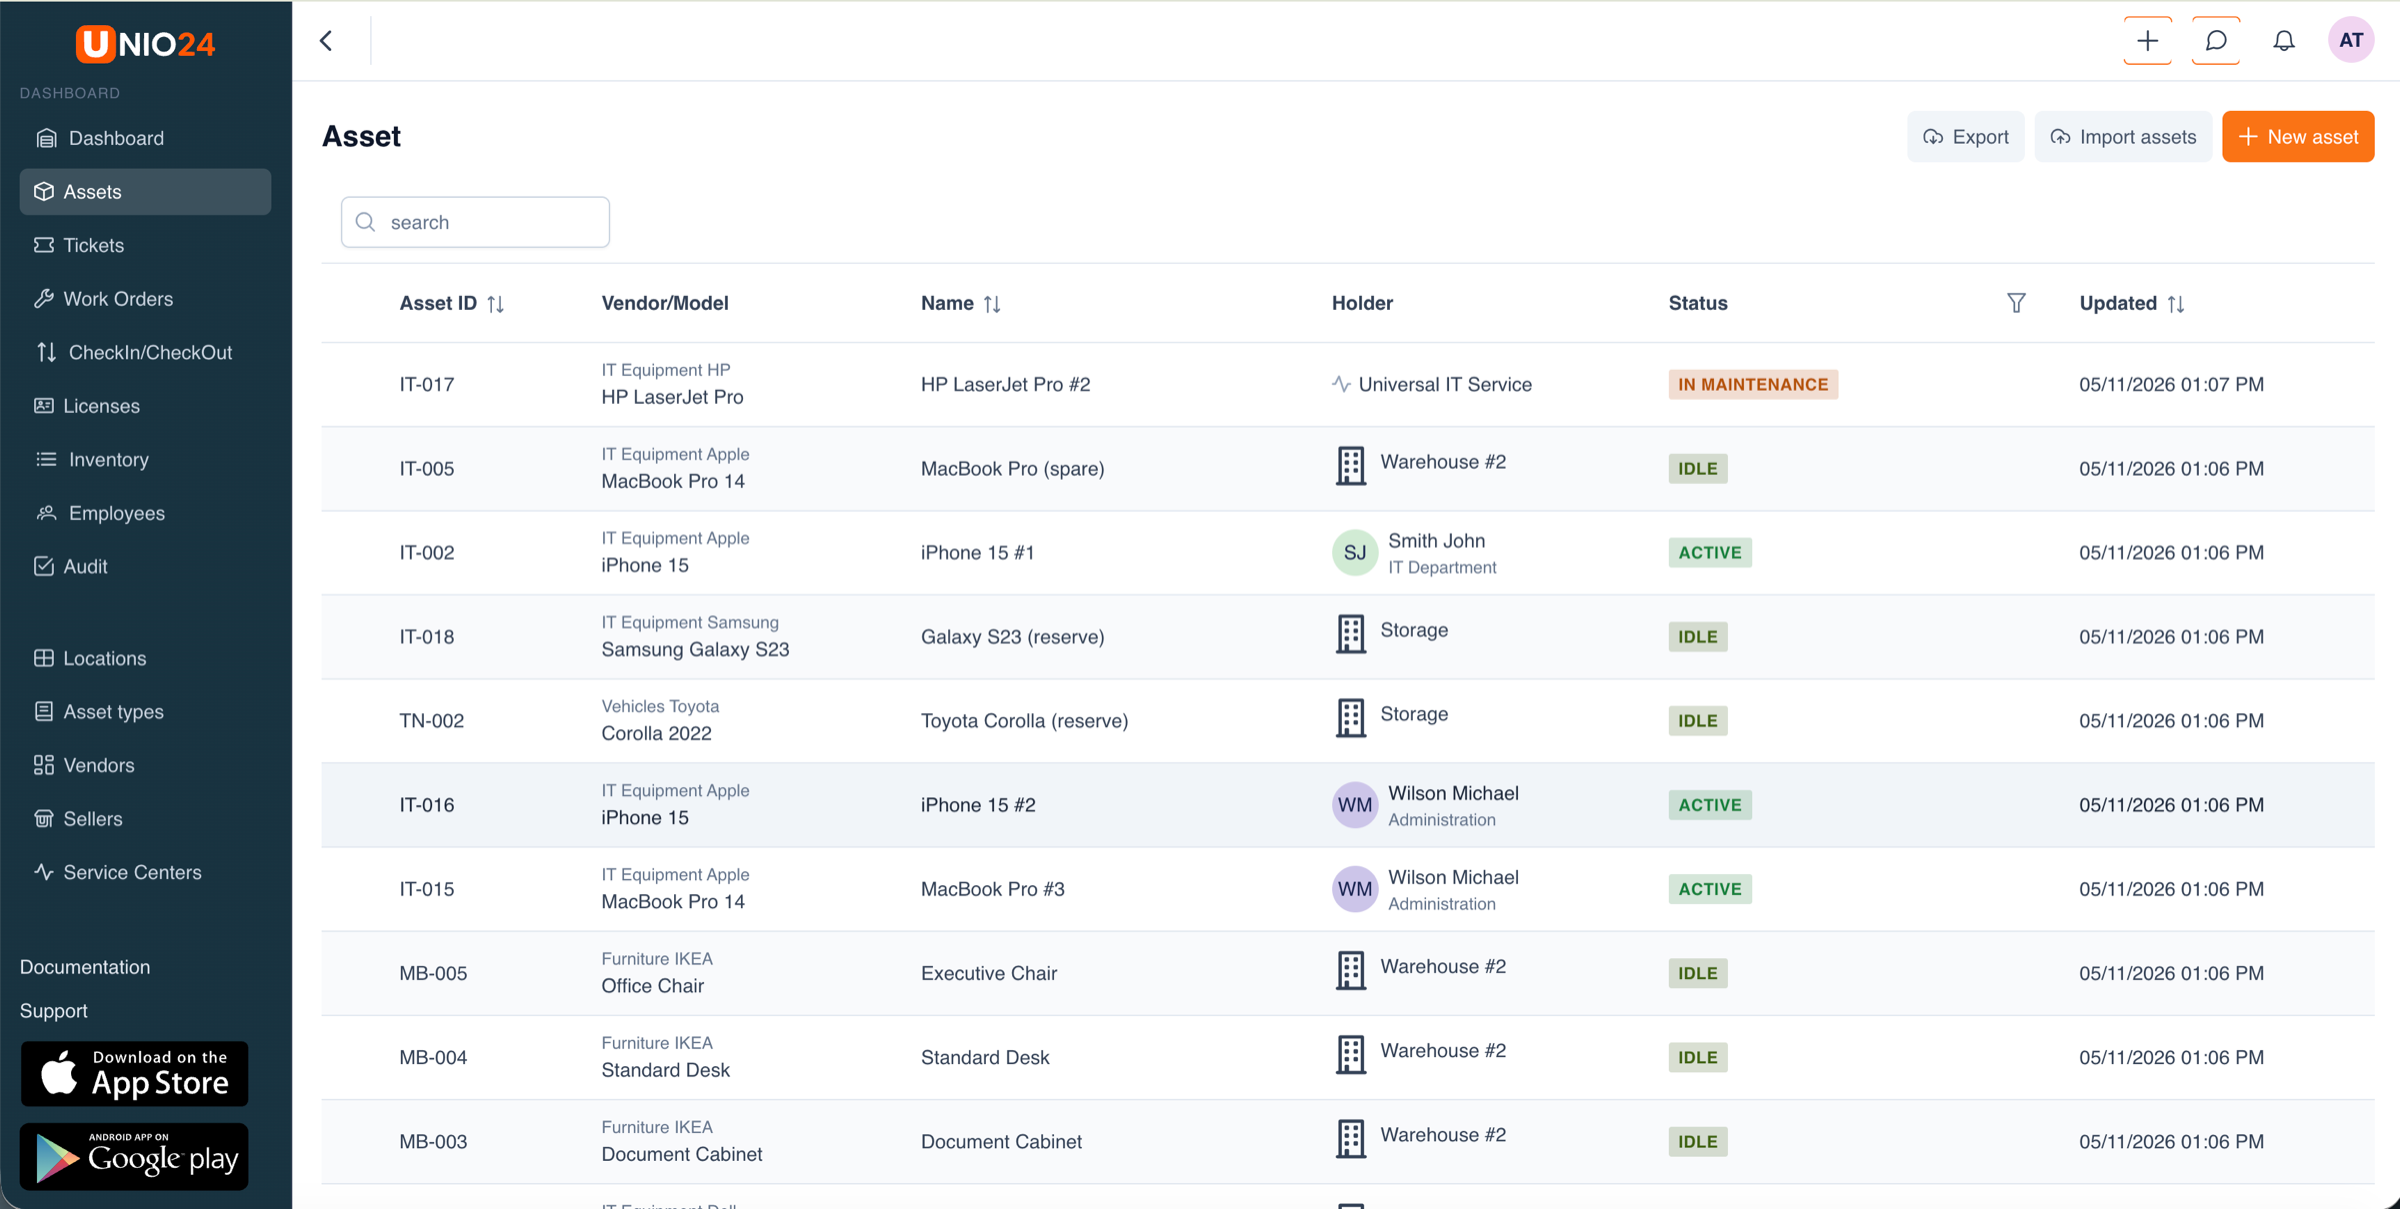Go to Tickets in the sidebar

point(145,245)
